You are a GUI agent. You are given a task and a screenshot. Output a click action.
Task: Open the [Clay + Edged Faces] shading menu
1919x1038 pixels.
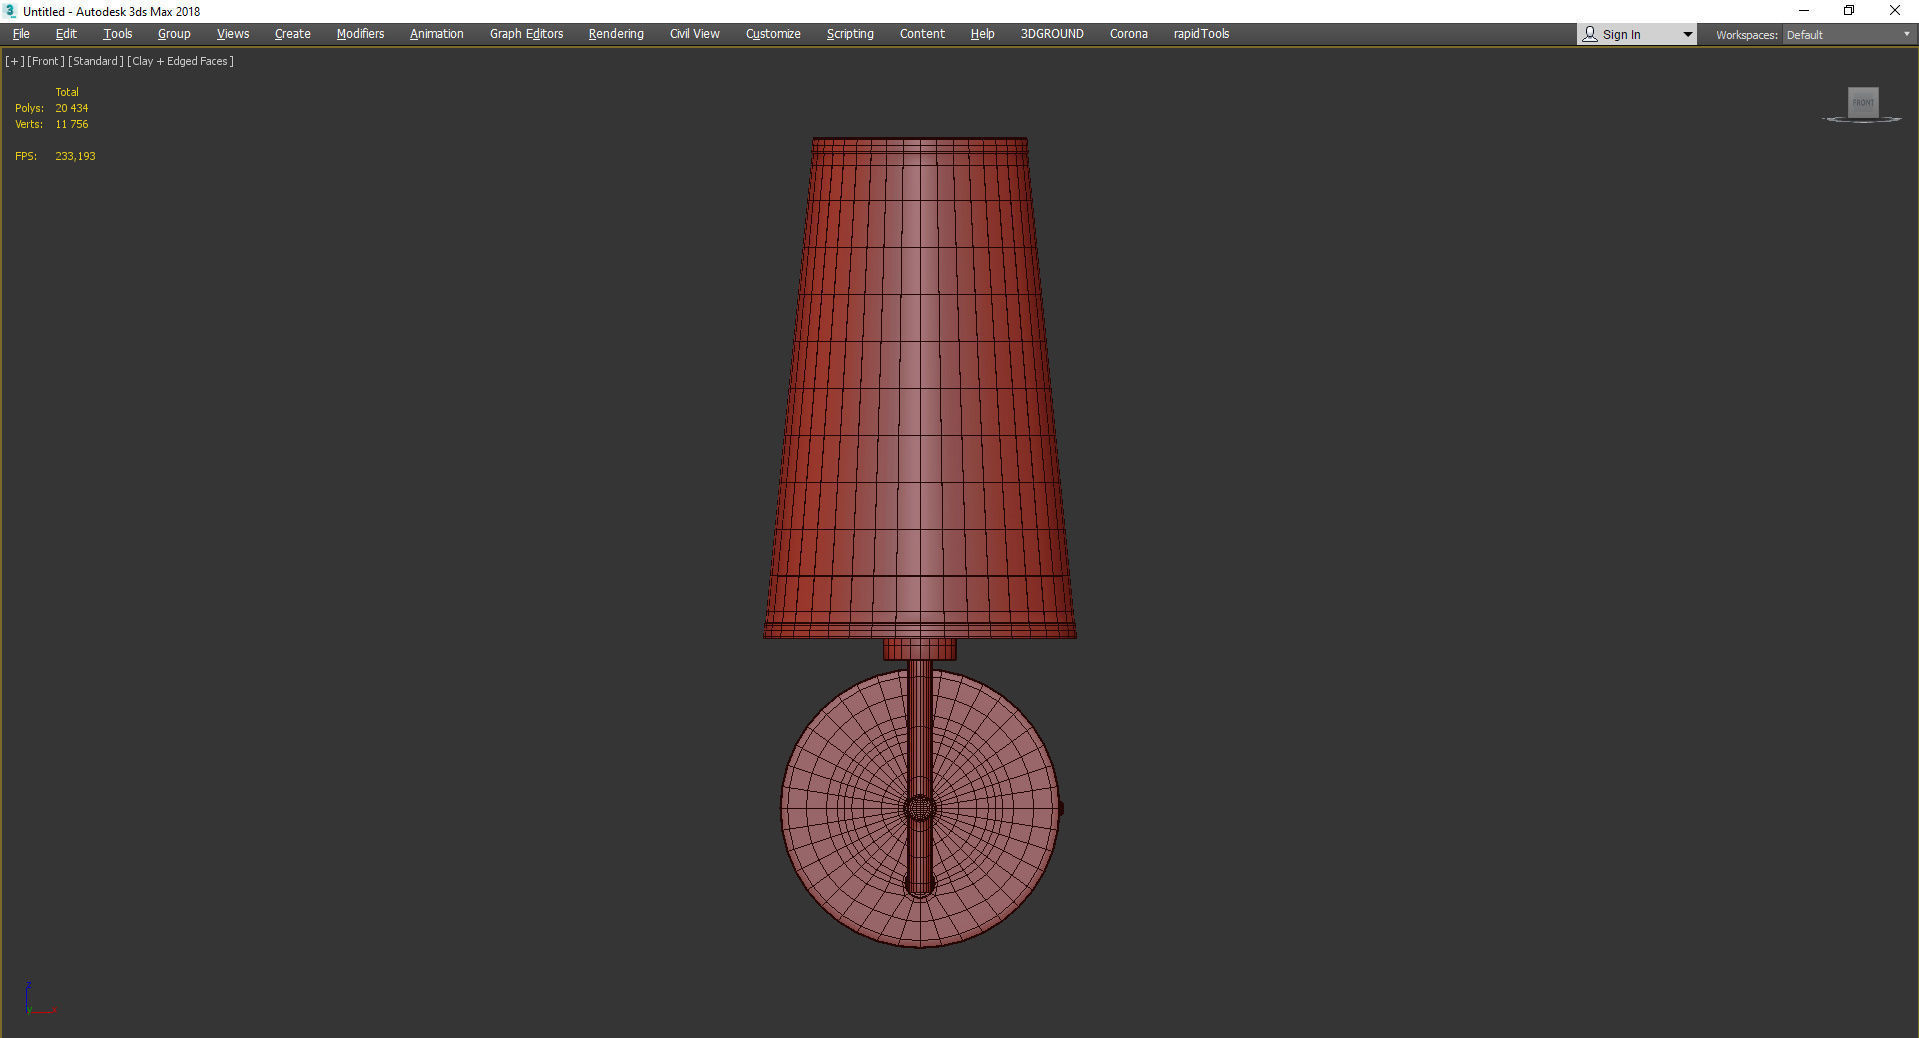tap(181, 61)
